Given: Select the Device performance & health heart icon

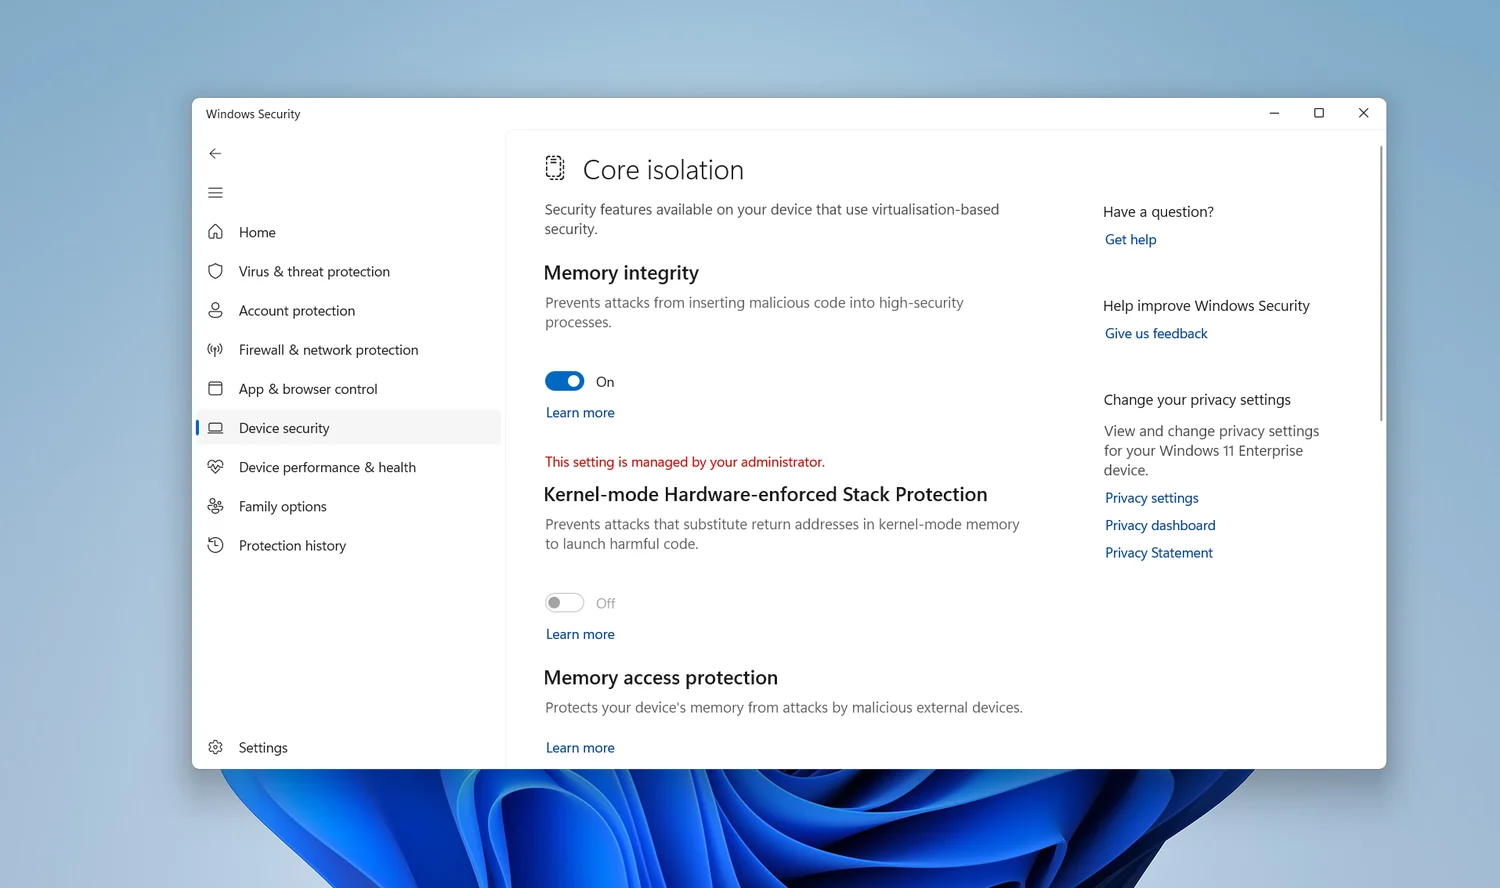Looking at the screenshot, I should coord(215,467).
